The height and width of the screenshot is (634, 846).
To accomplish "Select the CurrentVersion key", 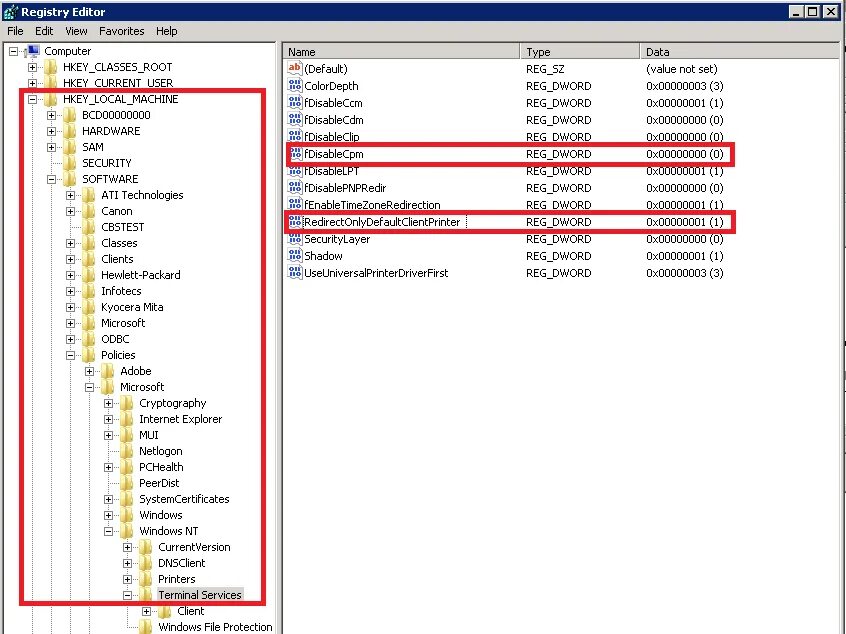I will click(x=194, y=547).
